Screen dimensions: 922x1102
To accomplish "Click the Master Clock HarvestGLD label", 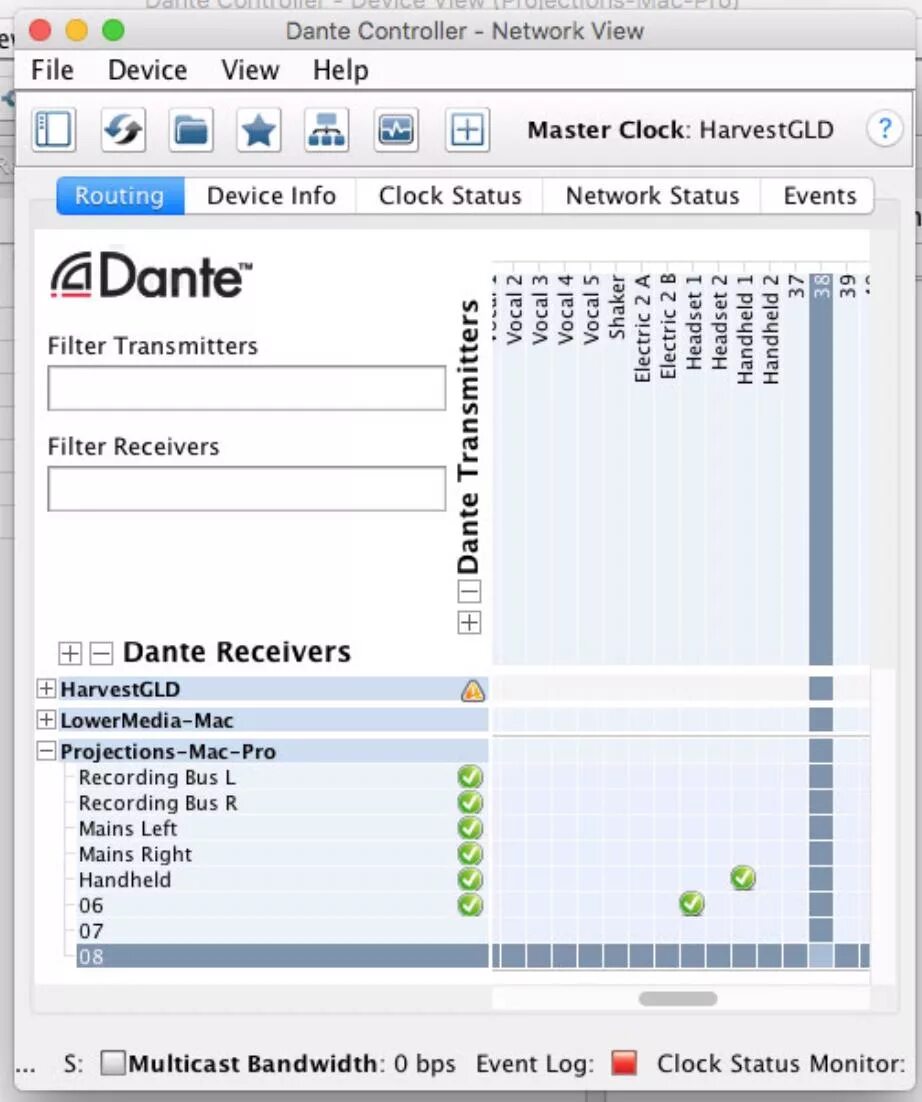I will click(x=680, y=130).
